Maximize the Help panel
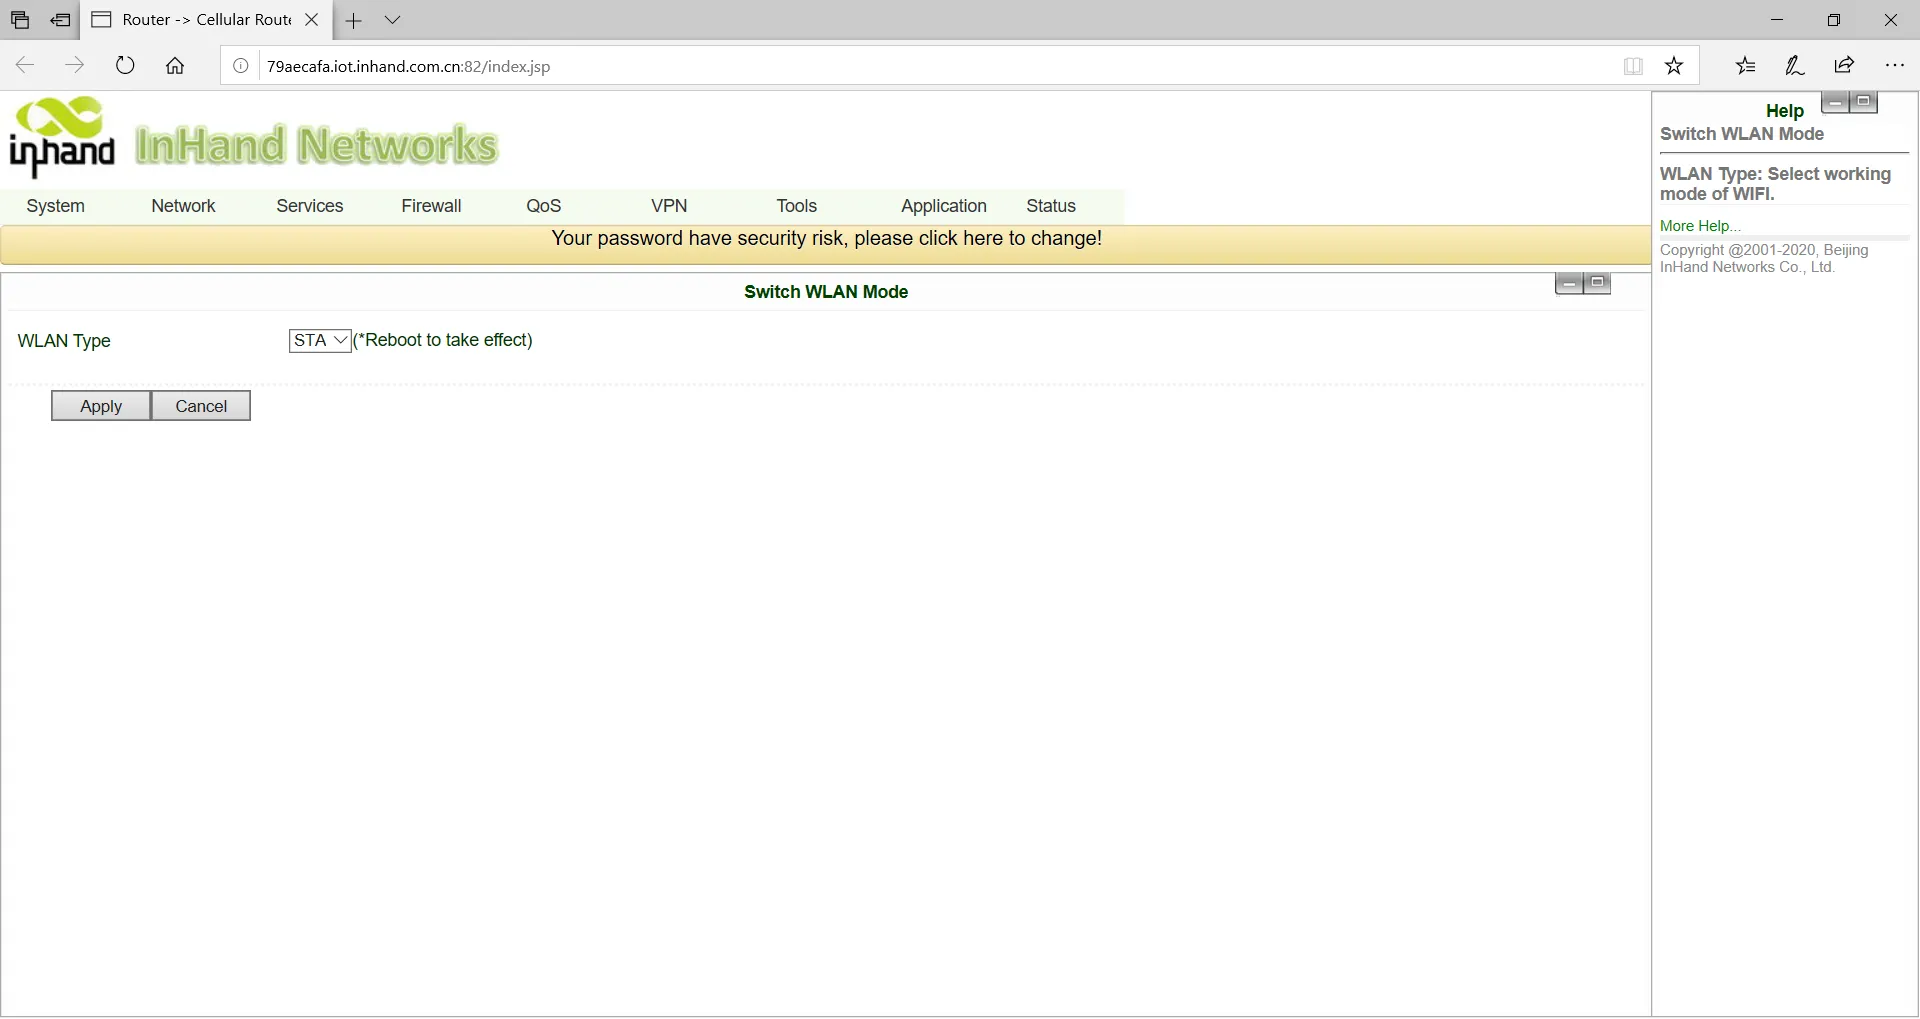1920x1019 pixels. point(1863,101)
